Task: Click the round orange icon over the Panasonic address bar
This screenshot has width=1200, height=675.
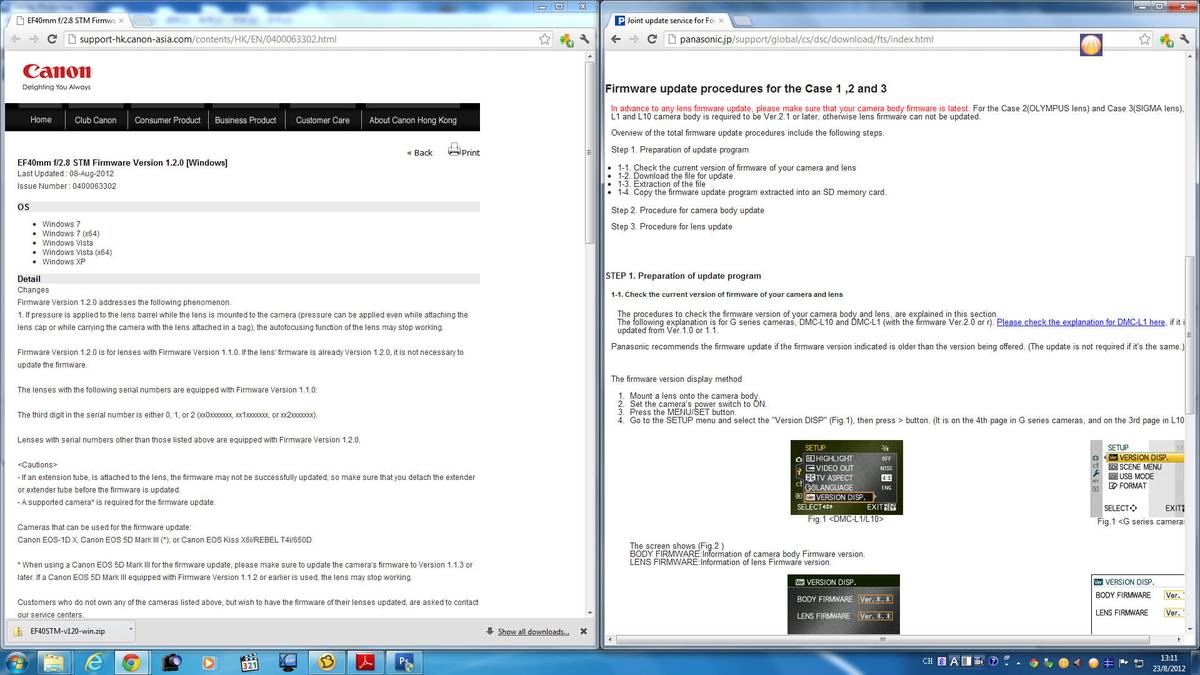Action: 1091,45
